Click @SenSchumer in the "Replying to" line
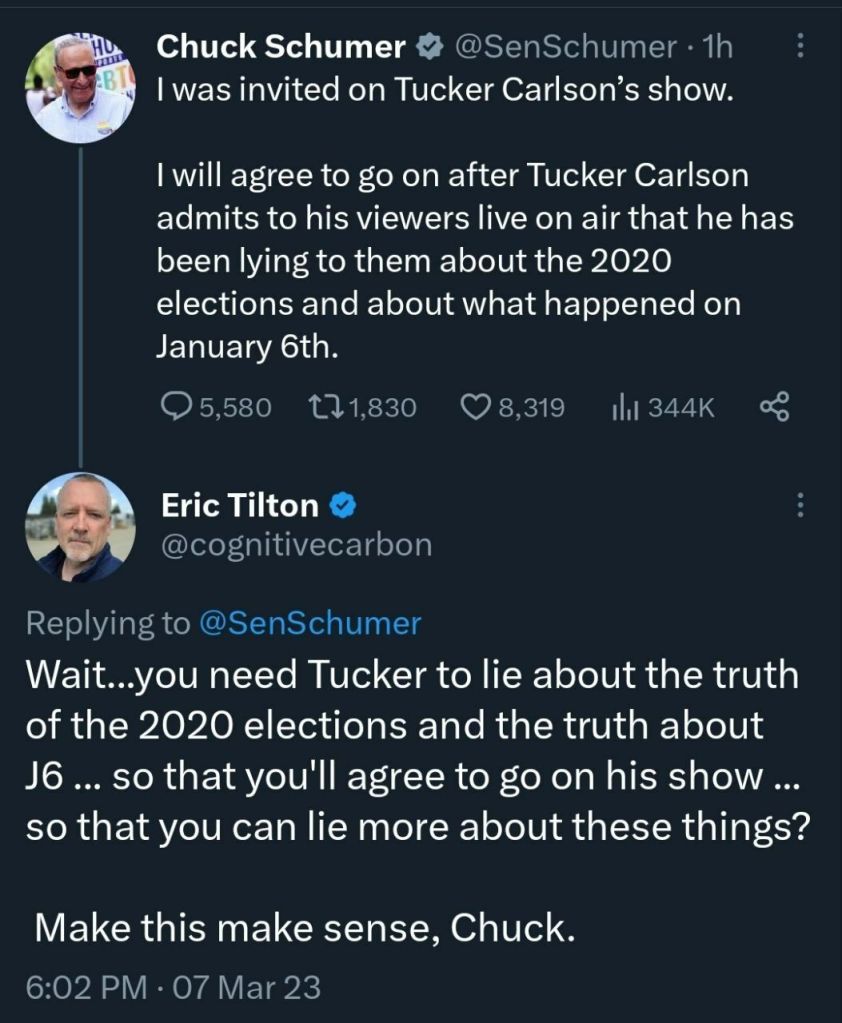The height and width of the screenshot is (1023, 842). [x=310, y=623]
